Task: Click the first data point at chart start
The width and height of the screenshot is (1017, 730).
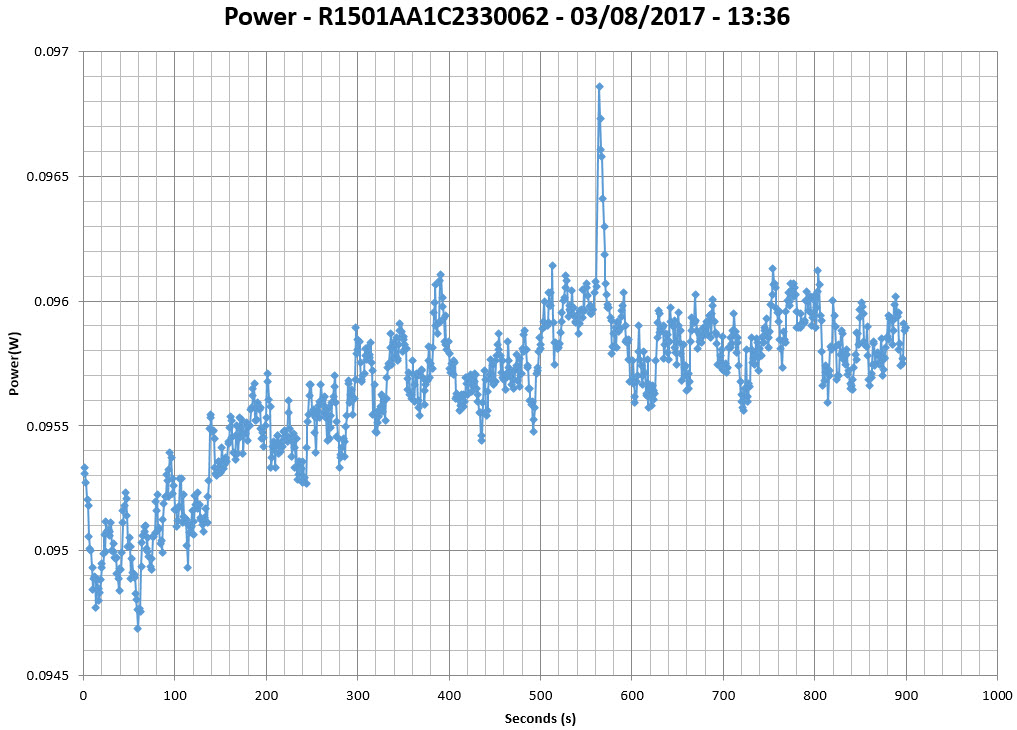Action: coord(84,467)
